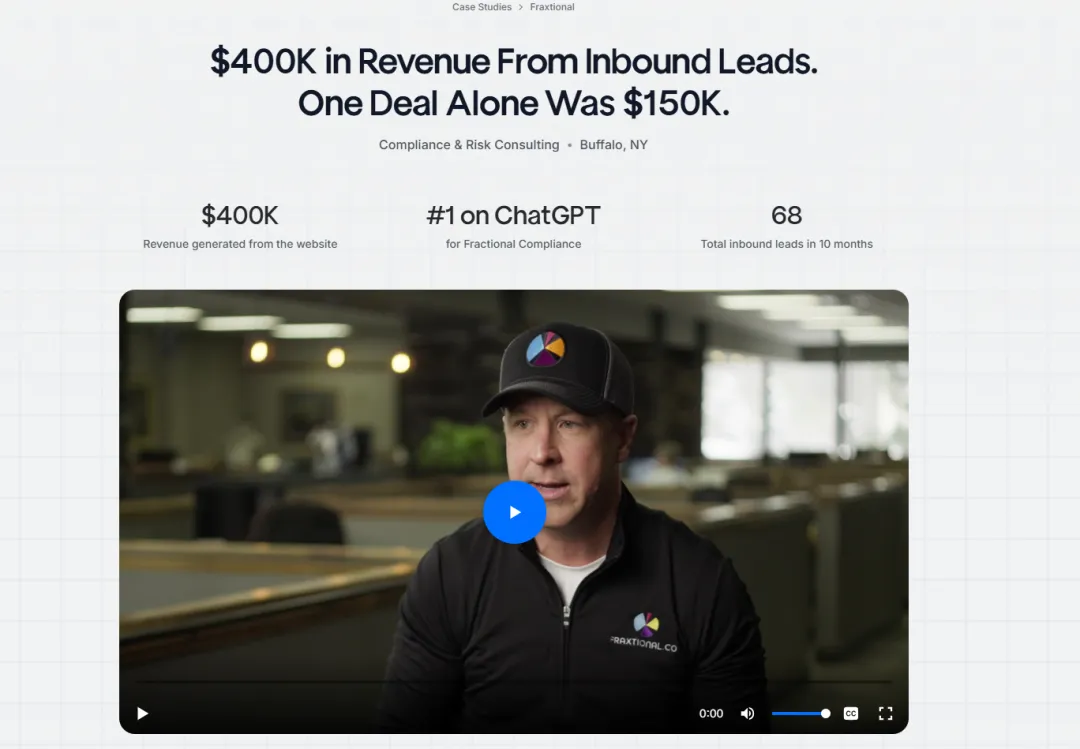
Task: Click the breadcrumb chevron separator
Action: tap(521, 7)
